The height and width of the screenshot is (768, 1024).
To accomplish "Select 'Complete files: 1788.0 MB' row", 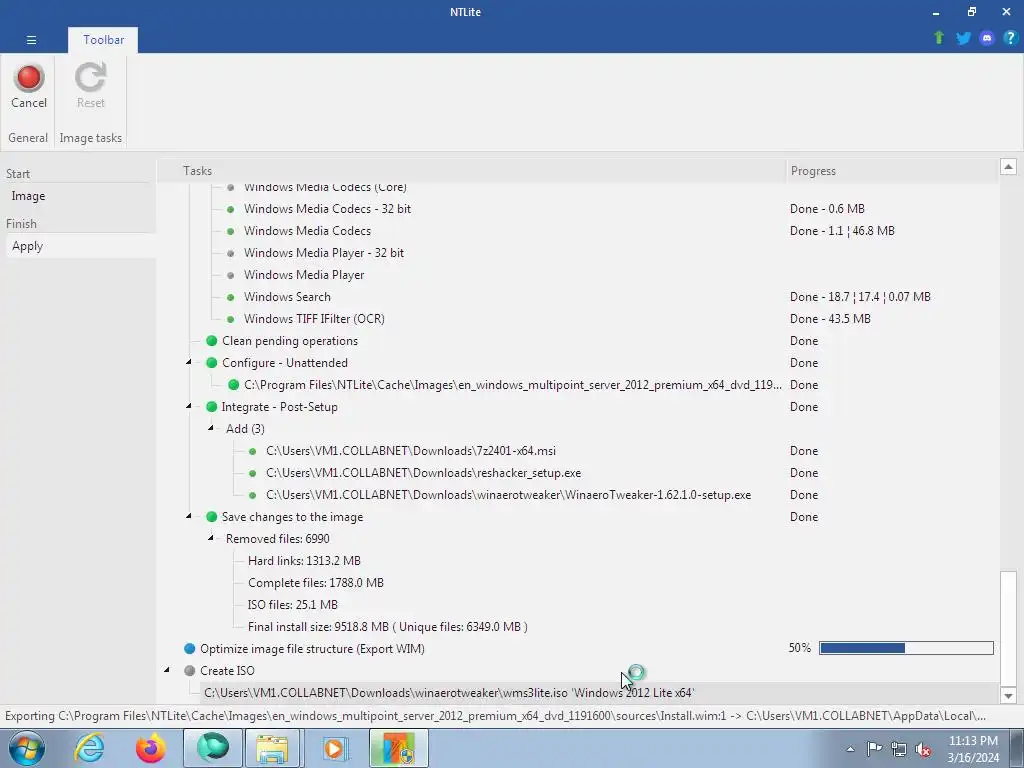I will [315, 583].
